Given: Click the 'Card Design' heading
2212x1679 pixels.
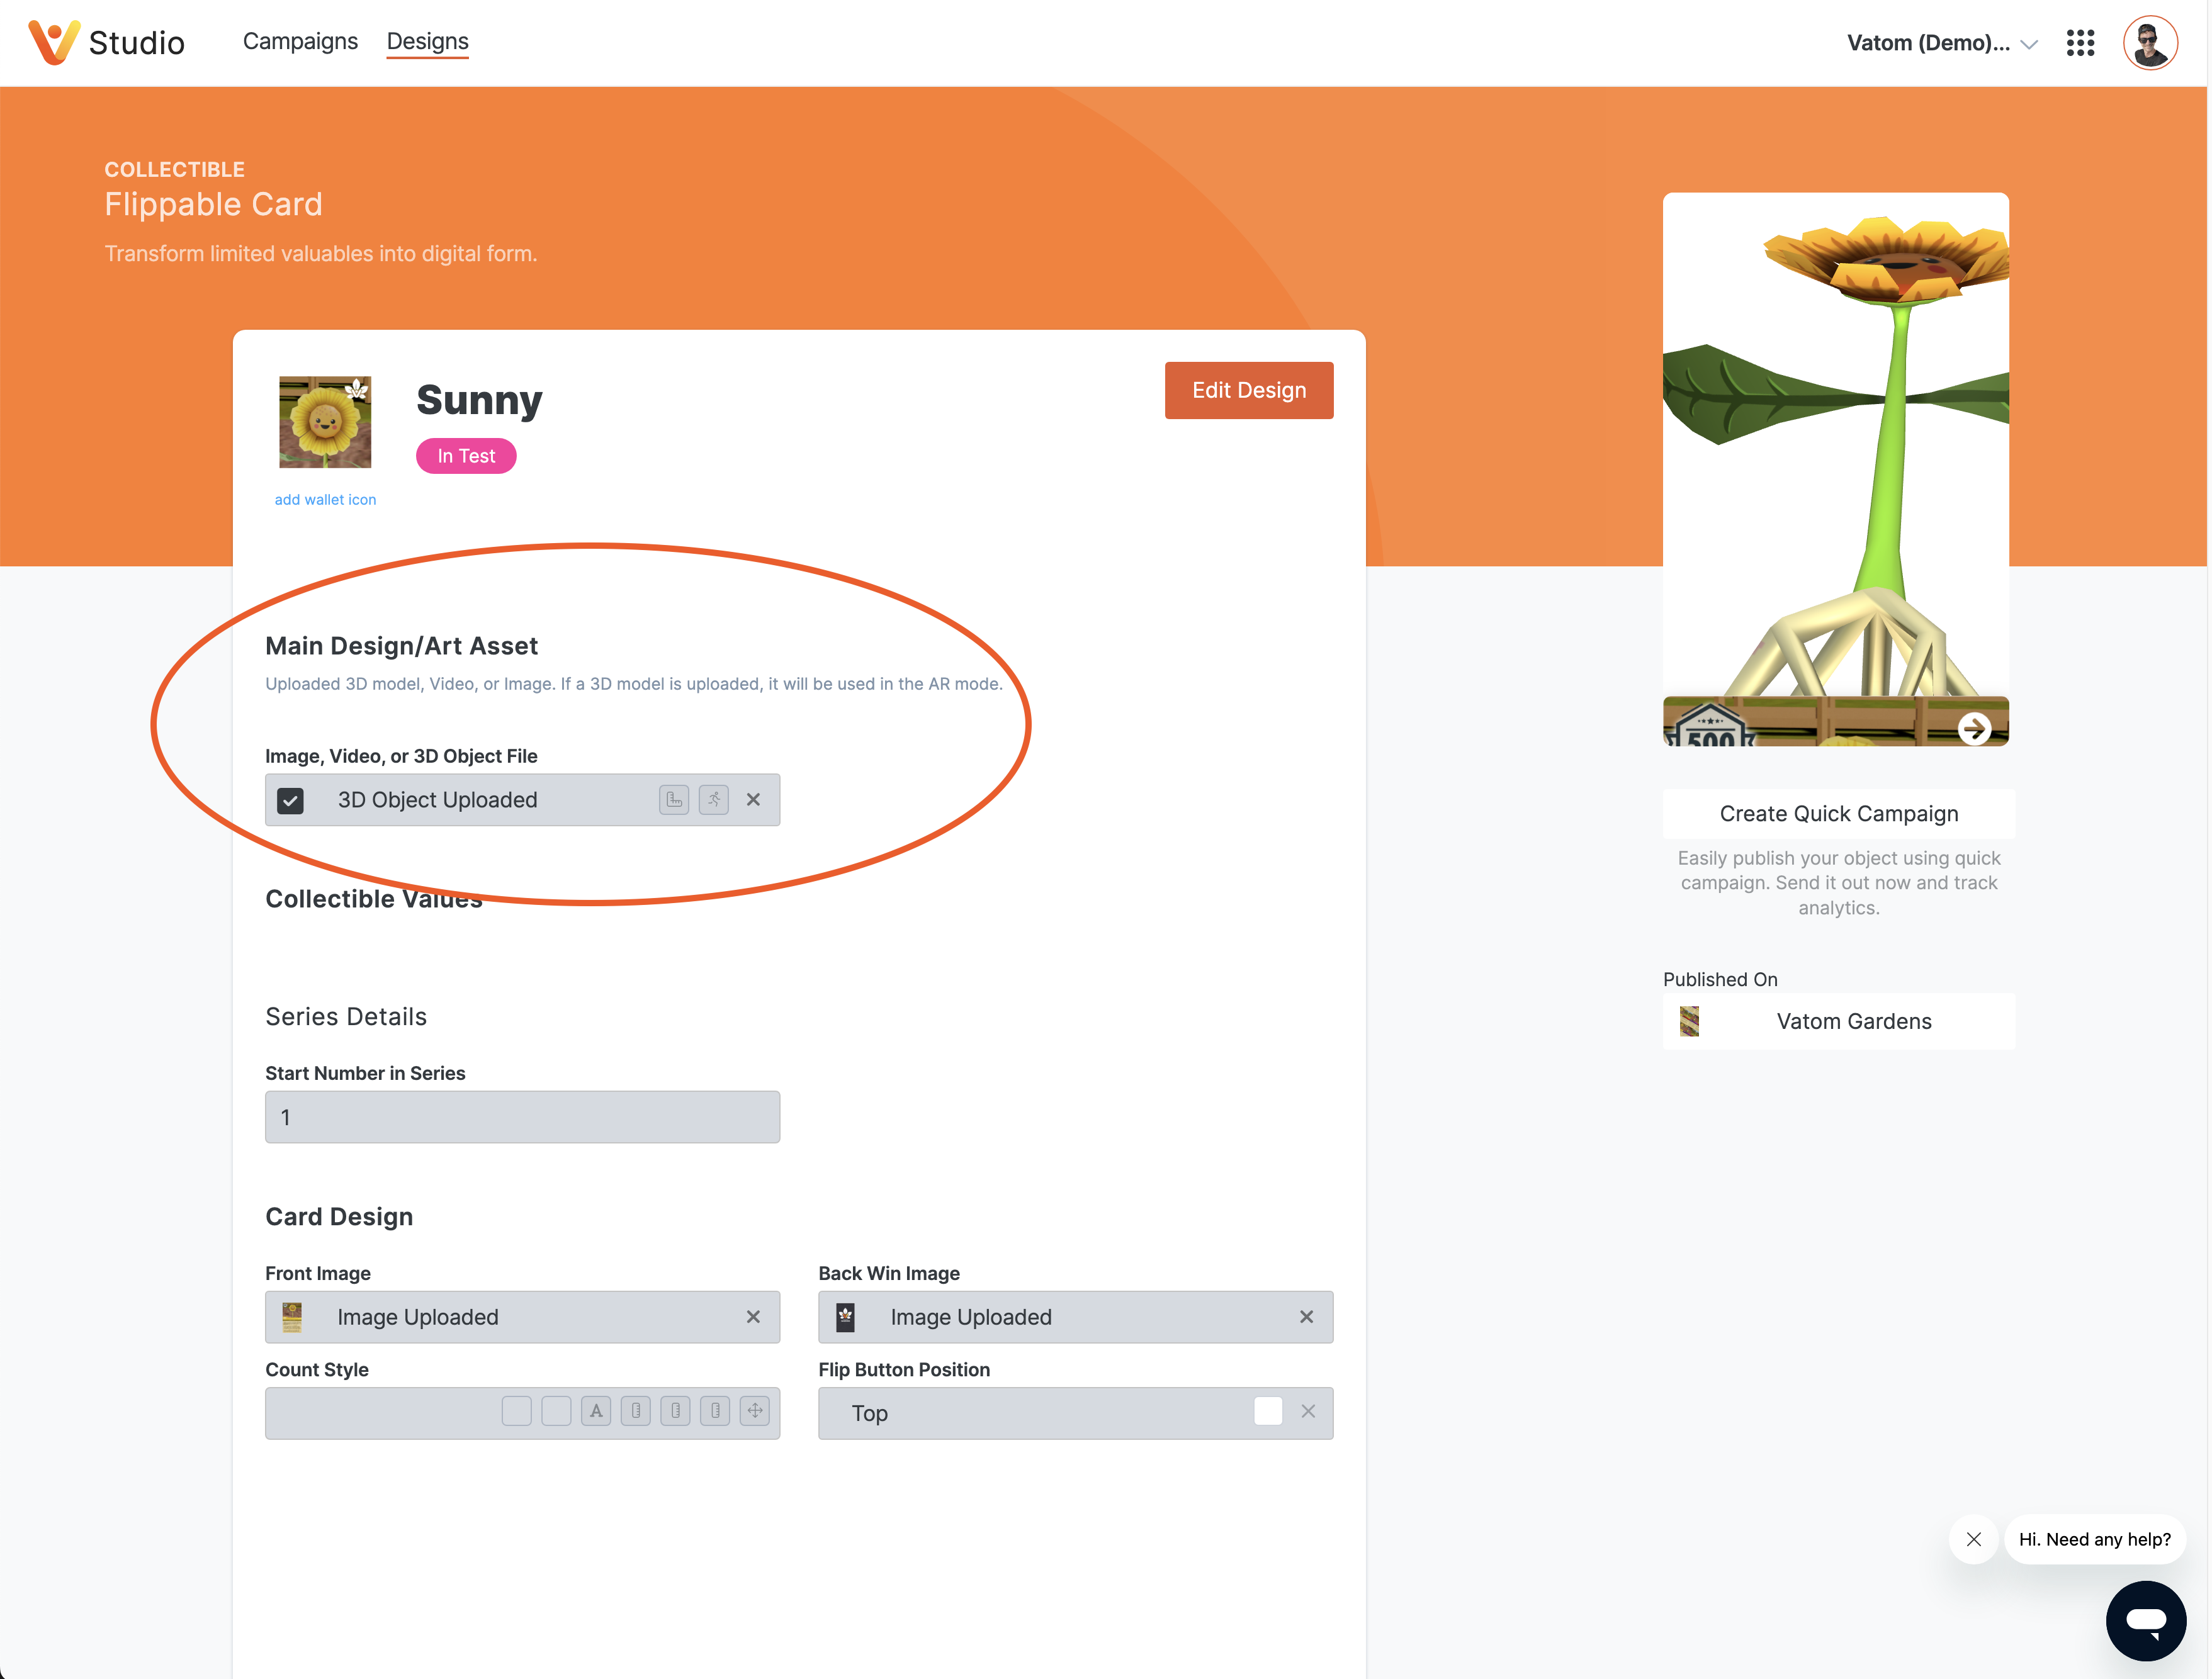Looking at the screenshot, I should click(339, 1216).
